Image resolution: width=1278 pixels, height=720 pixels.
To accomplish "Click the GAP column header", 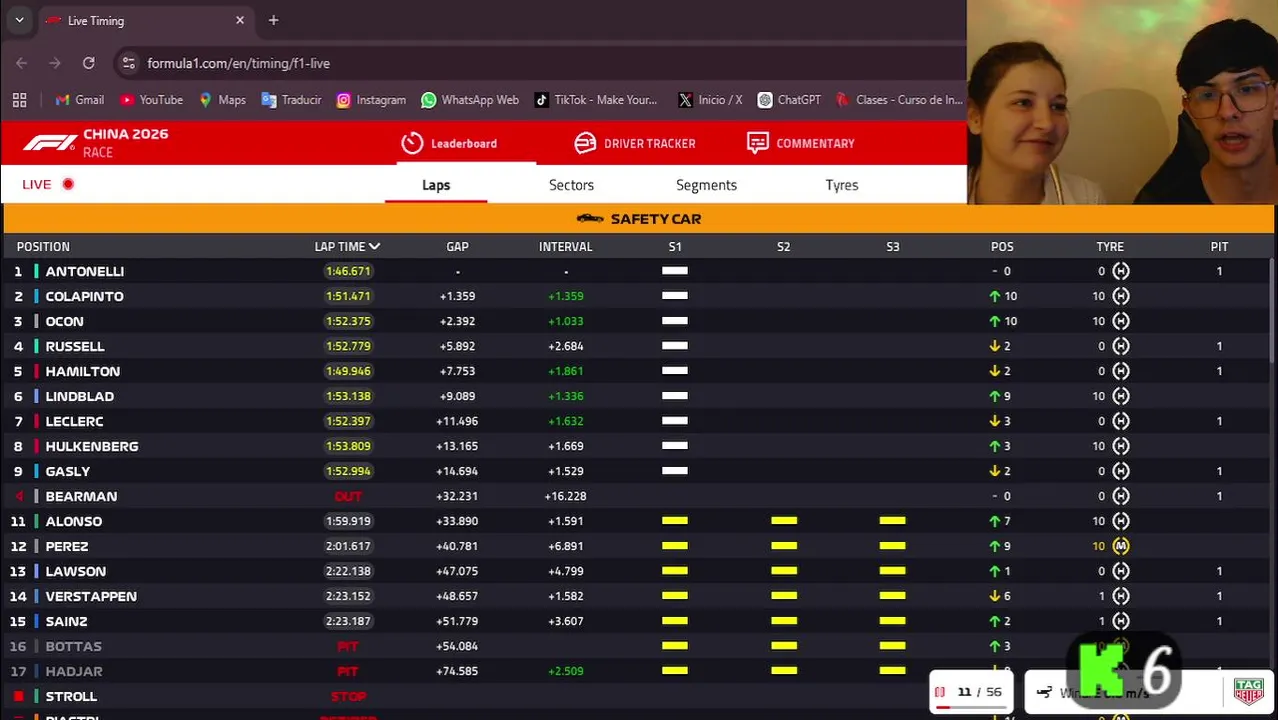I will 457,246.
